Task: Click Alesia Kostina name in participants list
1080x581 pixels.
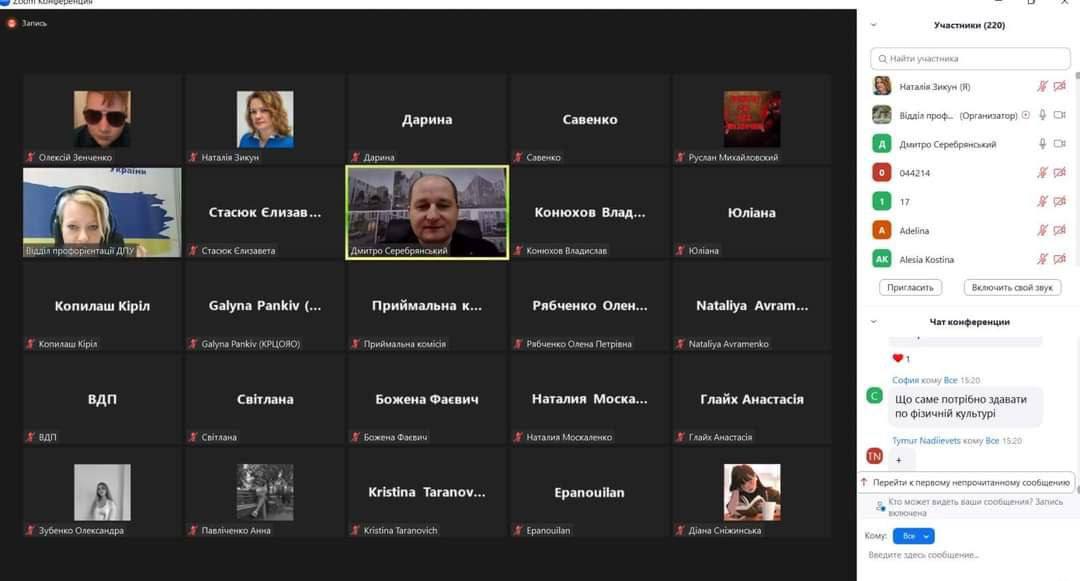Action: click(x=926, y=260)
